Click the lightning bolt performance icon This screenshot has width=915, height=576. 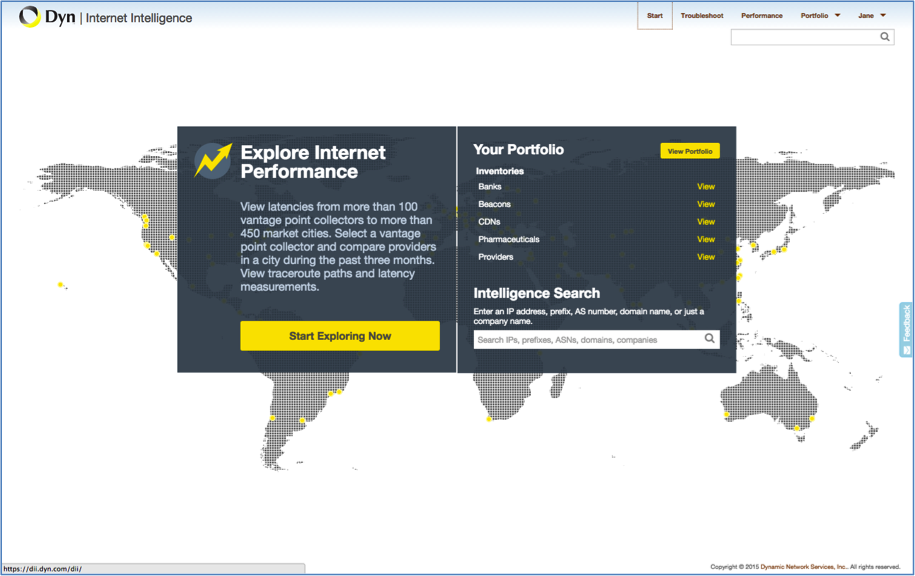click(x=213, y=160)
